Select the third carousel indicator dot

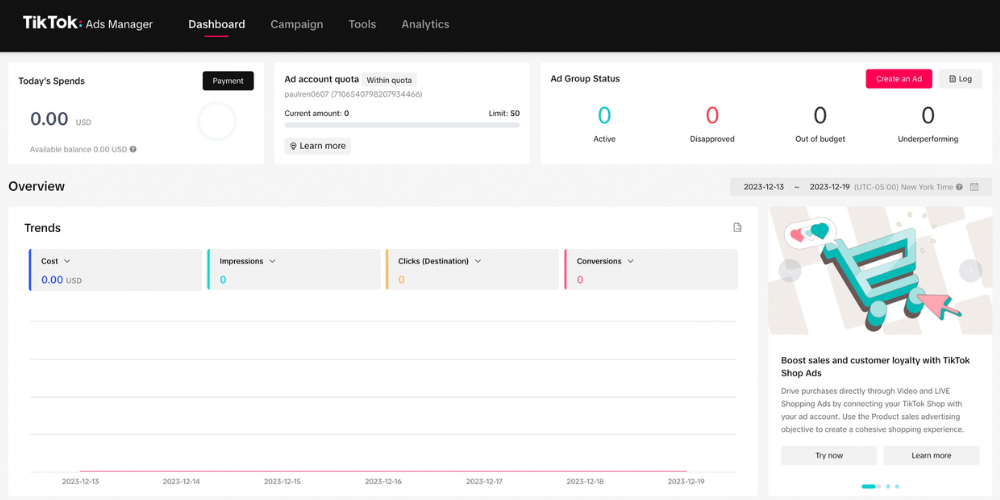[x=897, y=486]
